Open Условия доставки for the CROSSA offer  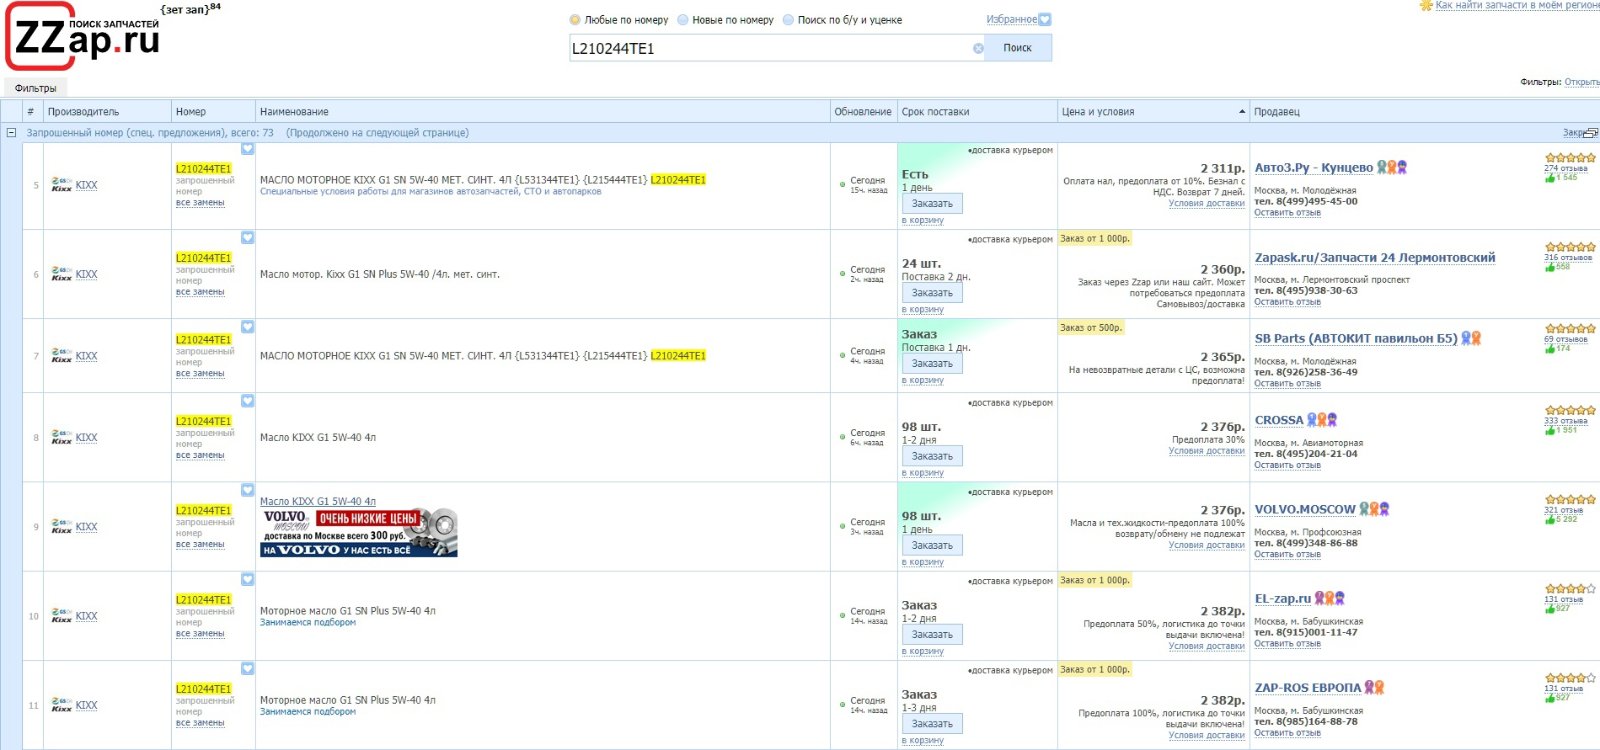pos(1207,451)
